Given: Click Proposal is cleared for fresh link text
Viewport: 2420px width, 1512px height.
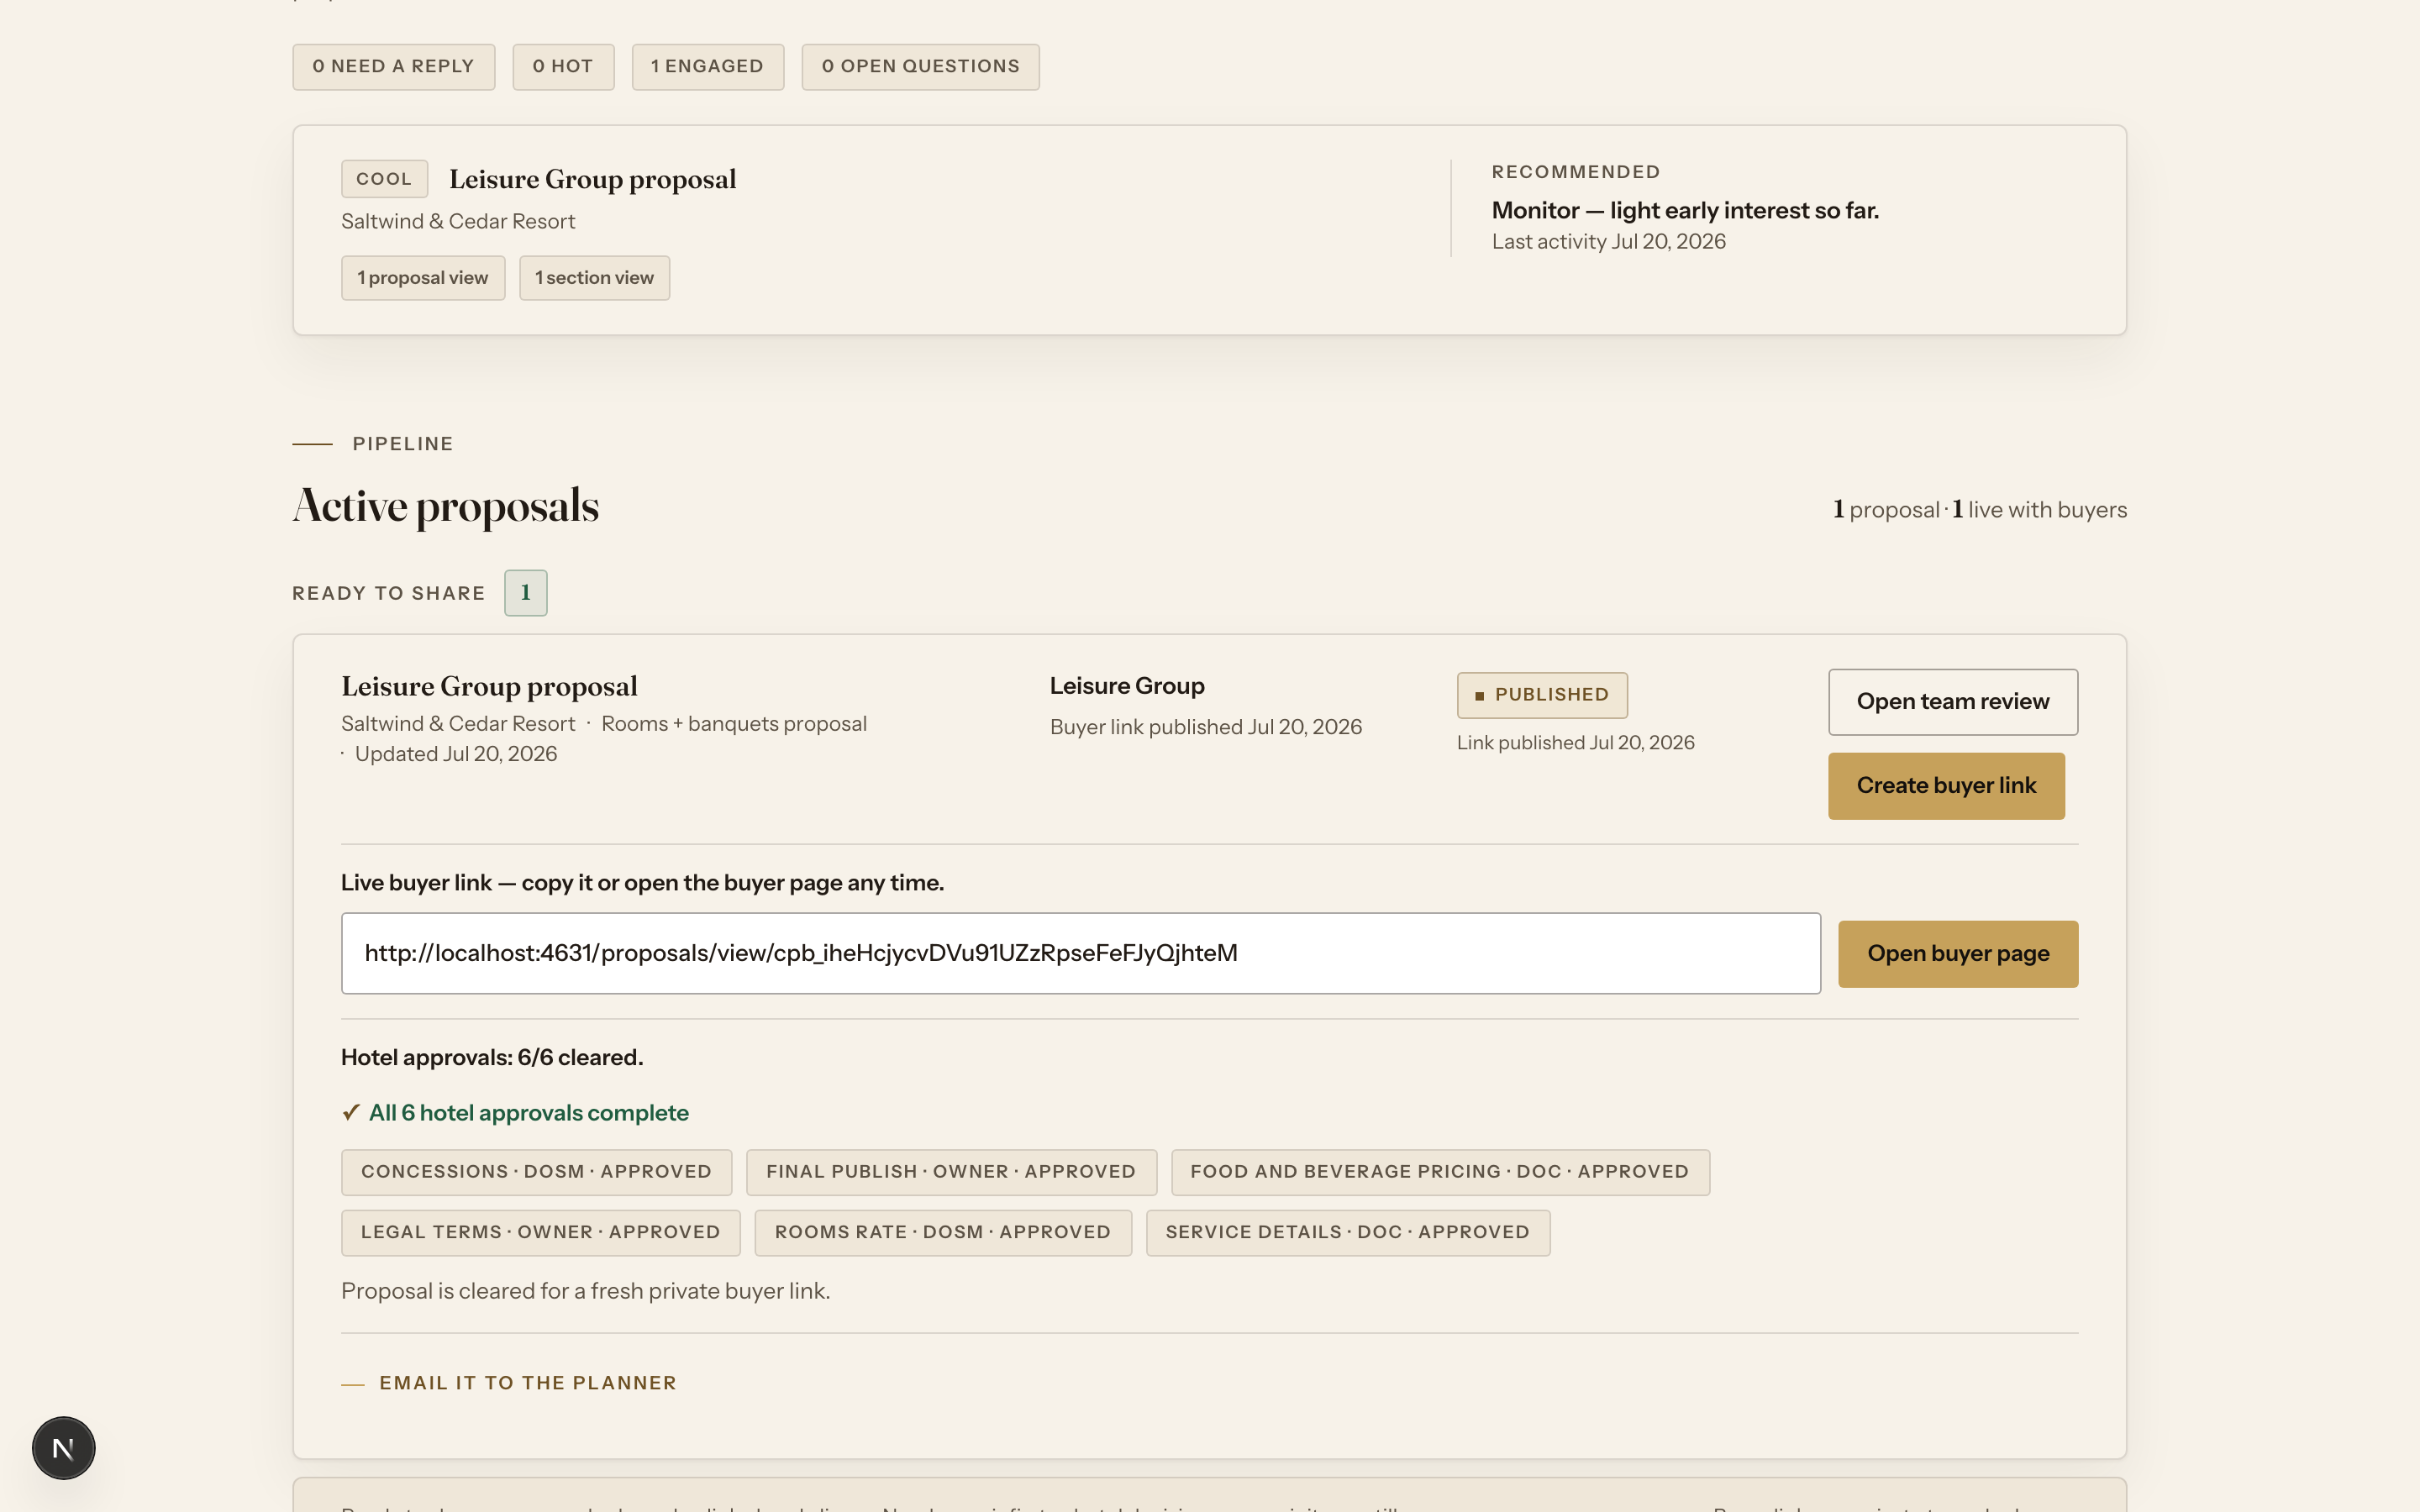Looking at the screenshot, I should [x=585, y=1291].
